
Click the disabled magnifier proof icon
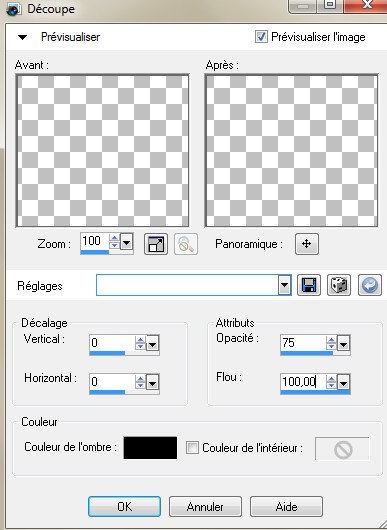point(186,244)
